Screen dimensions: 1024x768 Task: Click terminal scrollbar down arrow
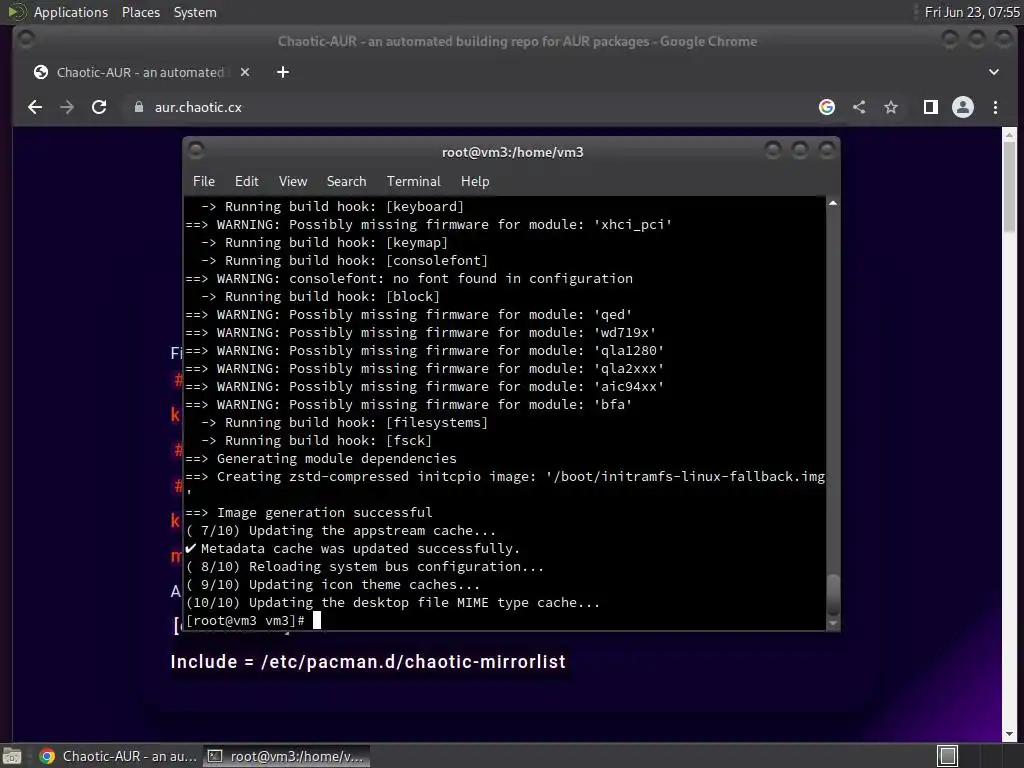coord(833,624)
